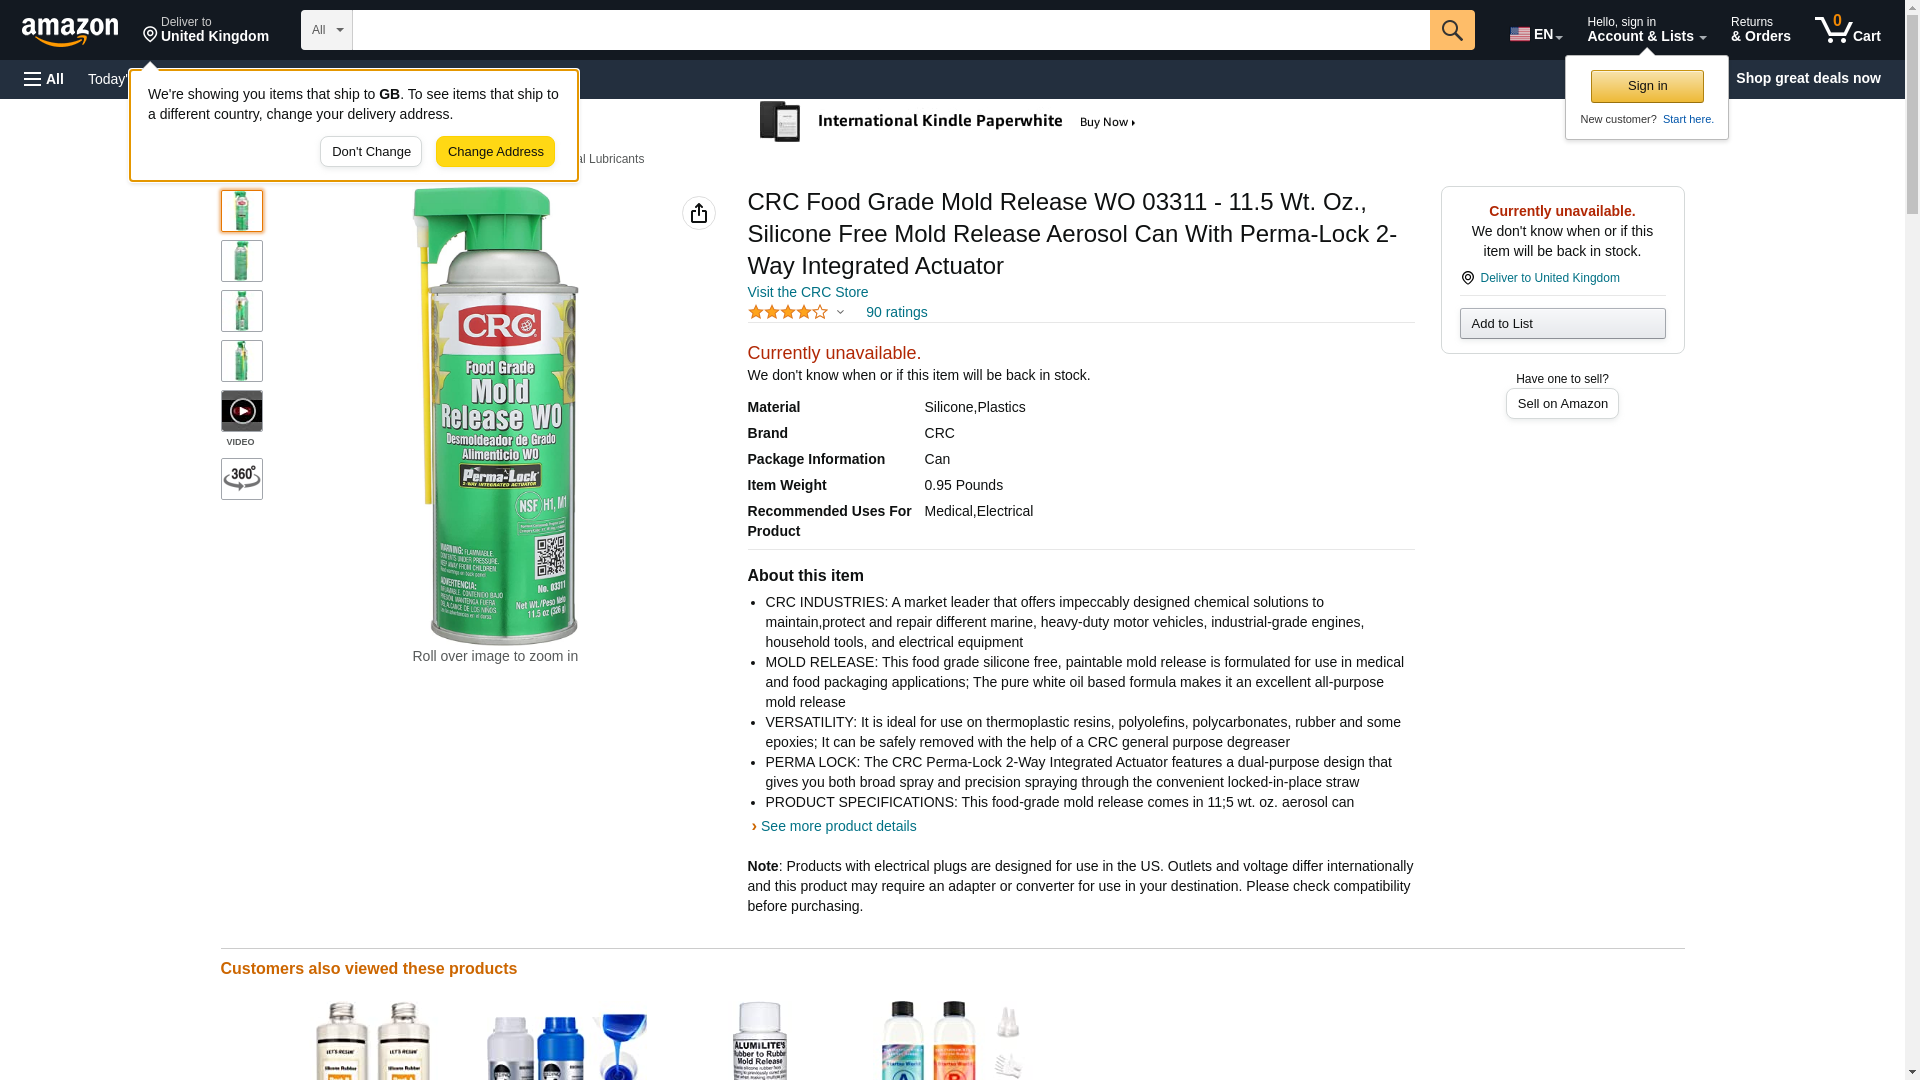Click the International Kindle Paperwhite banner

coord(950,122)
